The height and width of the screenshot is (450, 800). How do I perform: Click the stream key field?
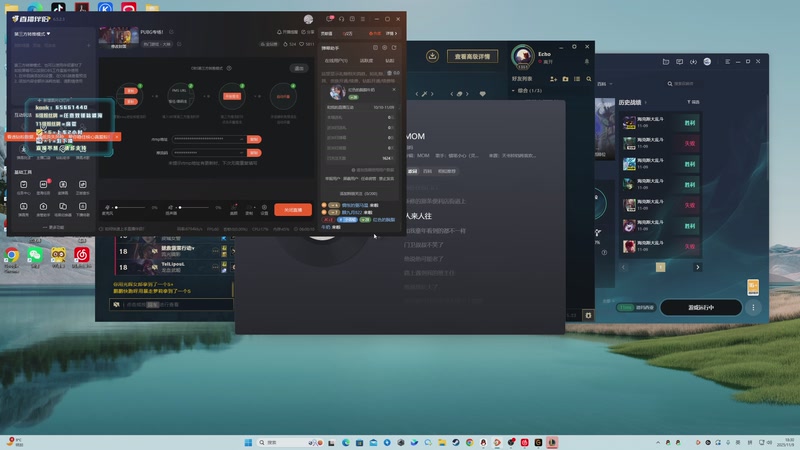[x=209, y=153]
